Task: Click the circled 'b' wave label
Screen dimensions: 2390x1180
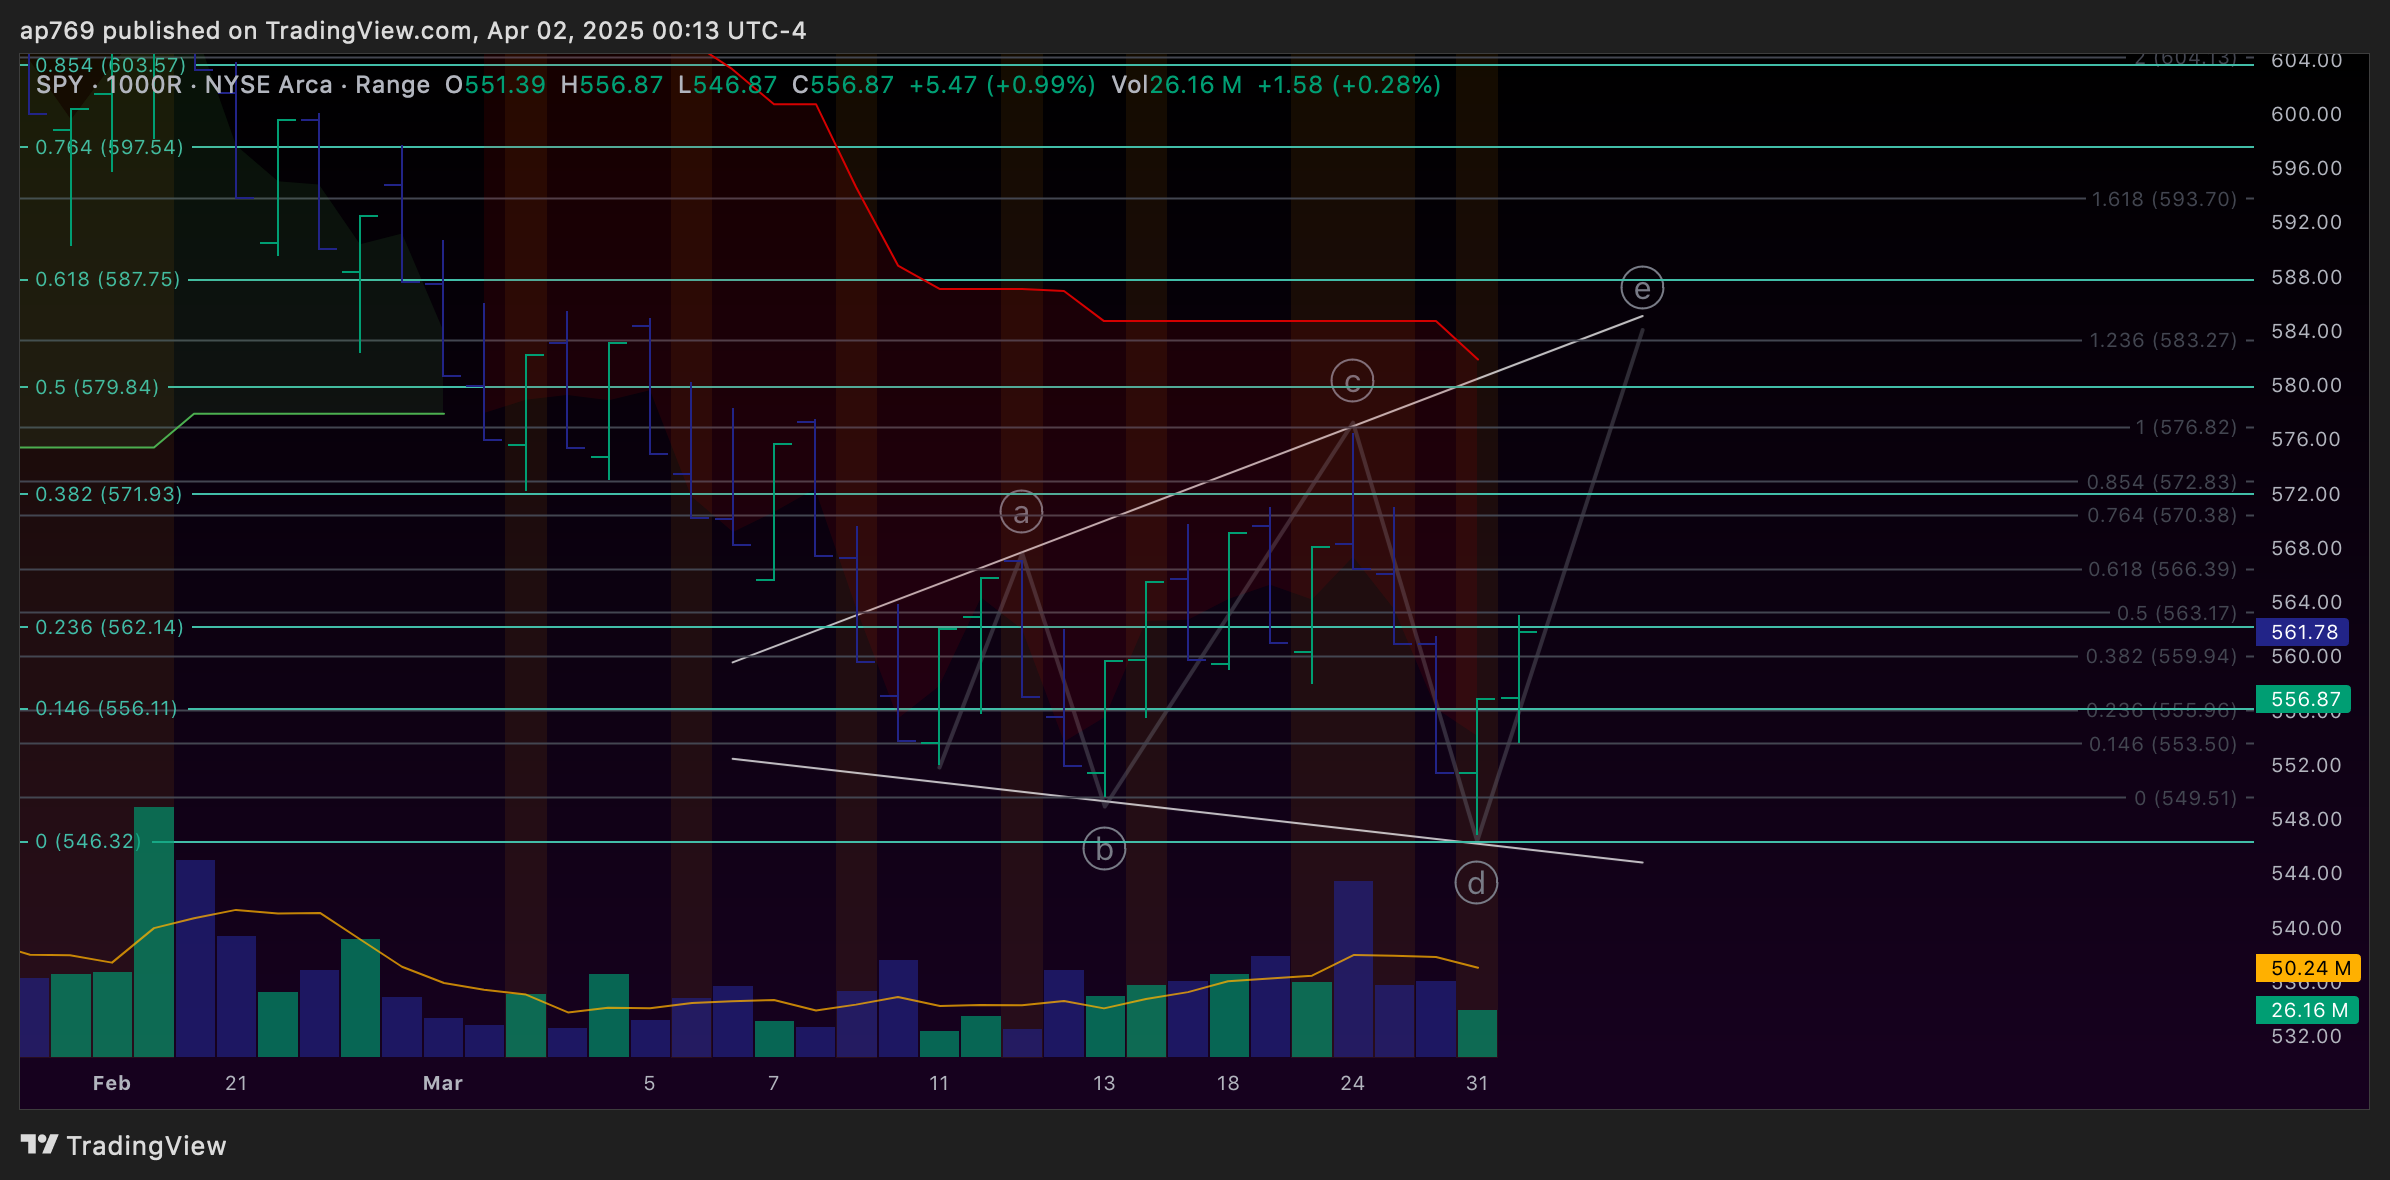Action: tap(1104, 849)
